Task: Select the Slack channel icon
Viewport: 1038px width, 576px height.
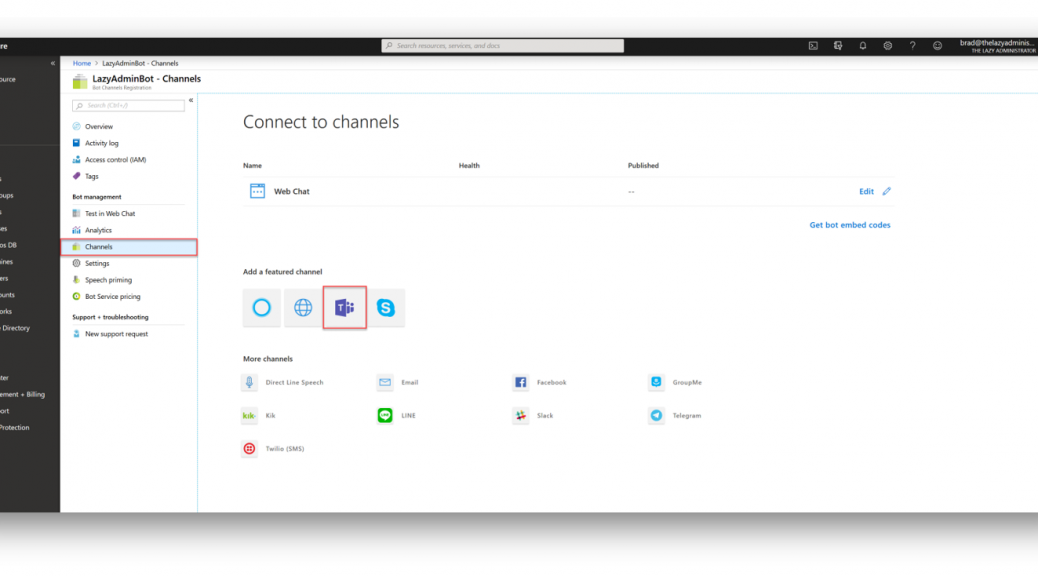Action: click(520, 416)
